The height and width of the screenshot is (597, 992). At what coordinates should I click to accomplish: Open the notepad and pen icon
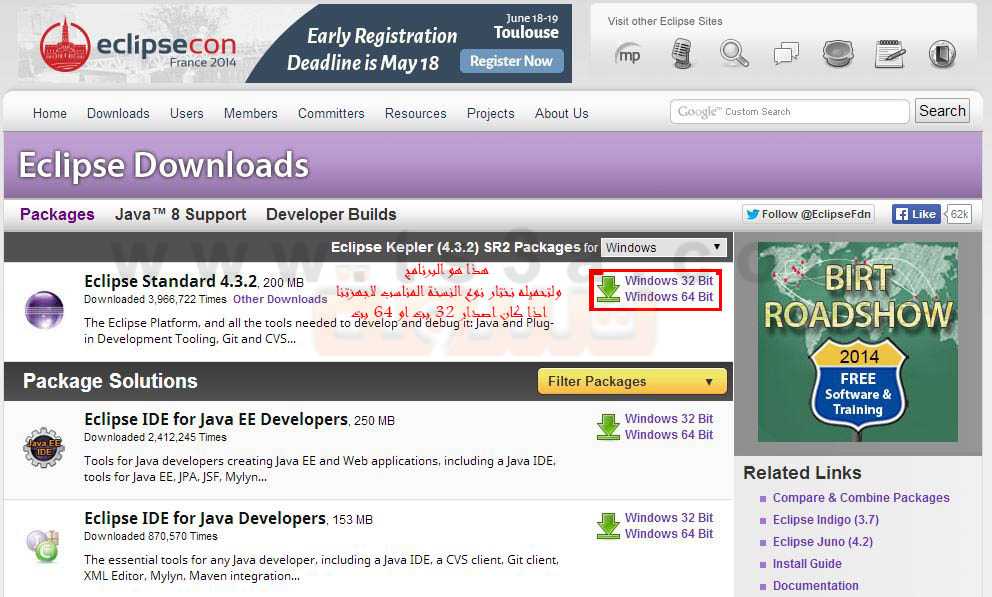tap(890, 54)
